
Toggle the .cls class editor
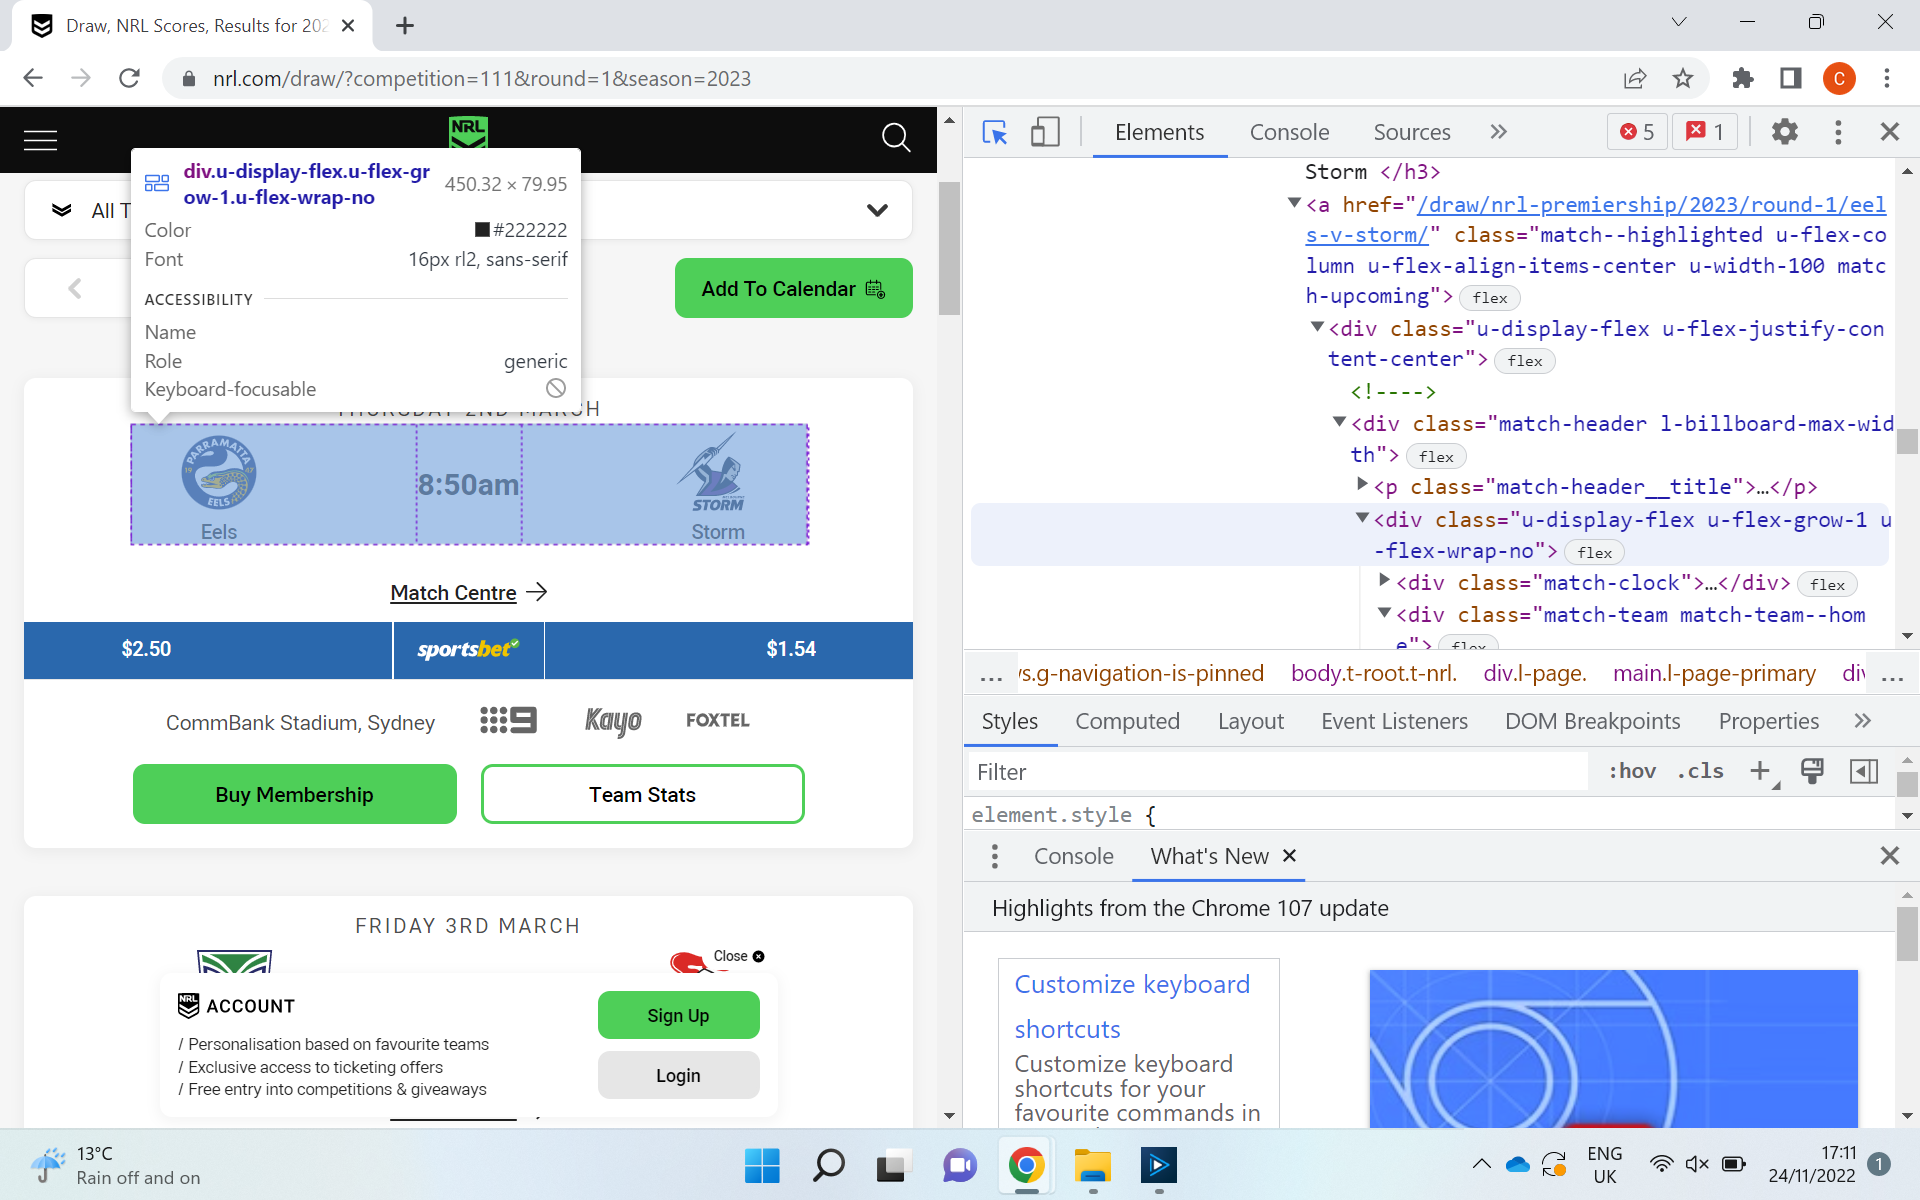point(1700,771)
